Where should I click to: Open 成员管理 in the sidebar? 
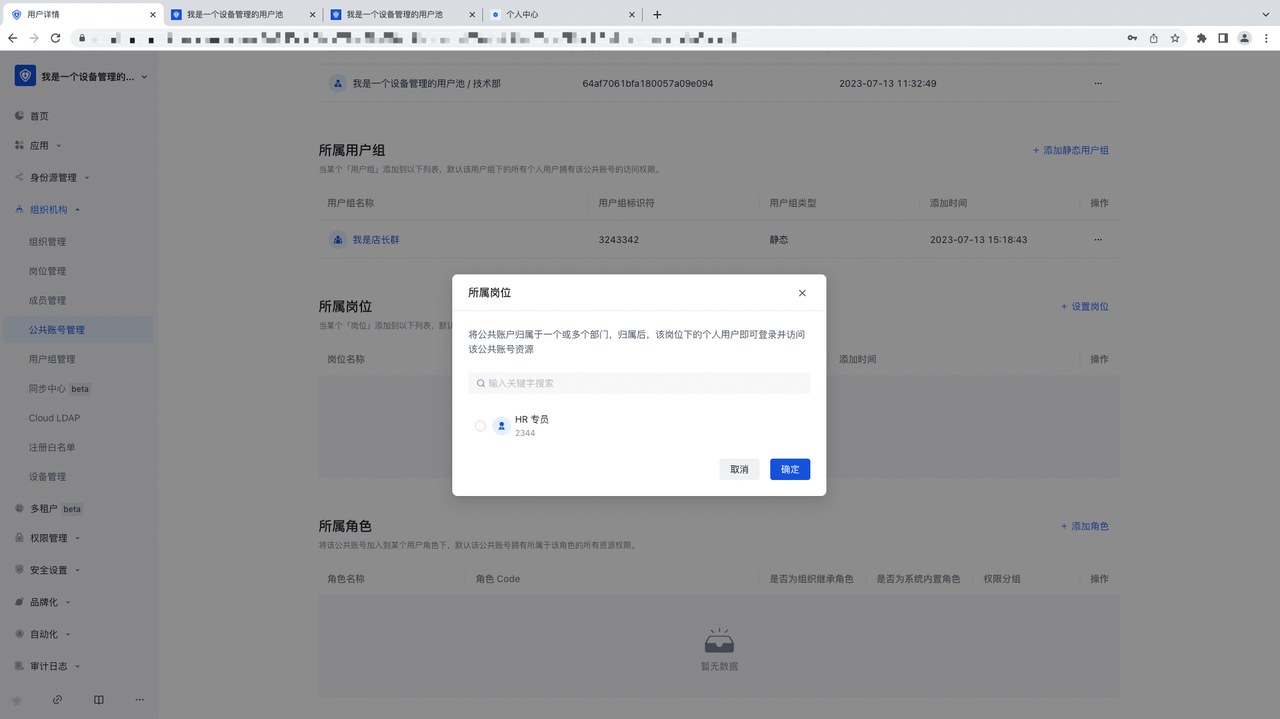(x=47, y=300)
